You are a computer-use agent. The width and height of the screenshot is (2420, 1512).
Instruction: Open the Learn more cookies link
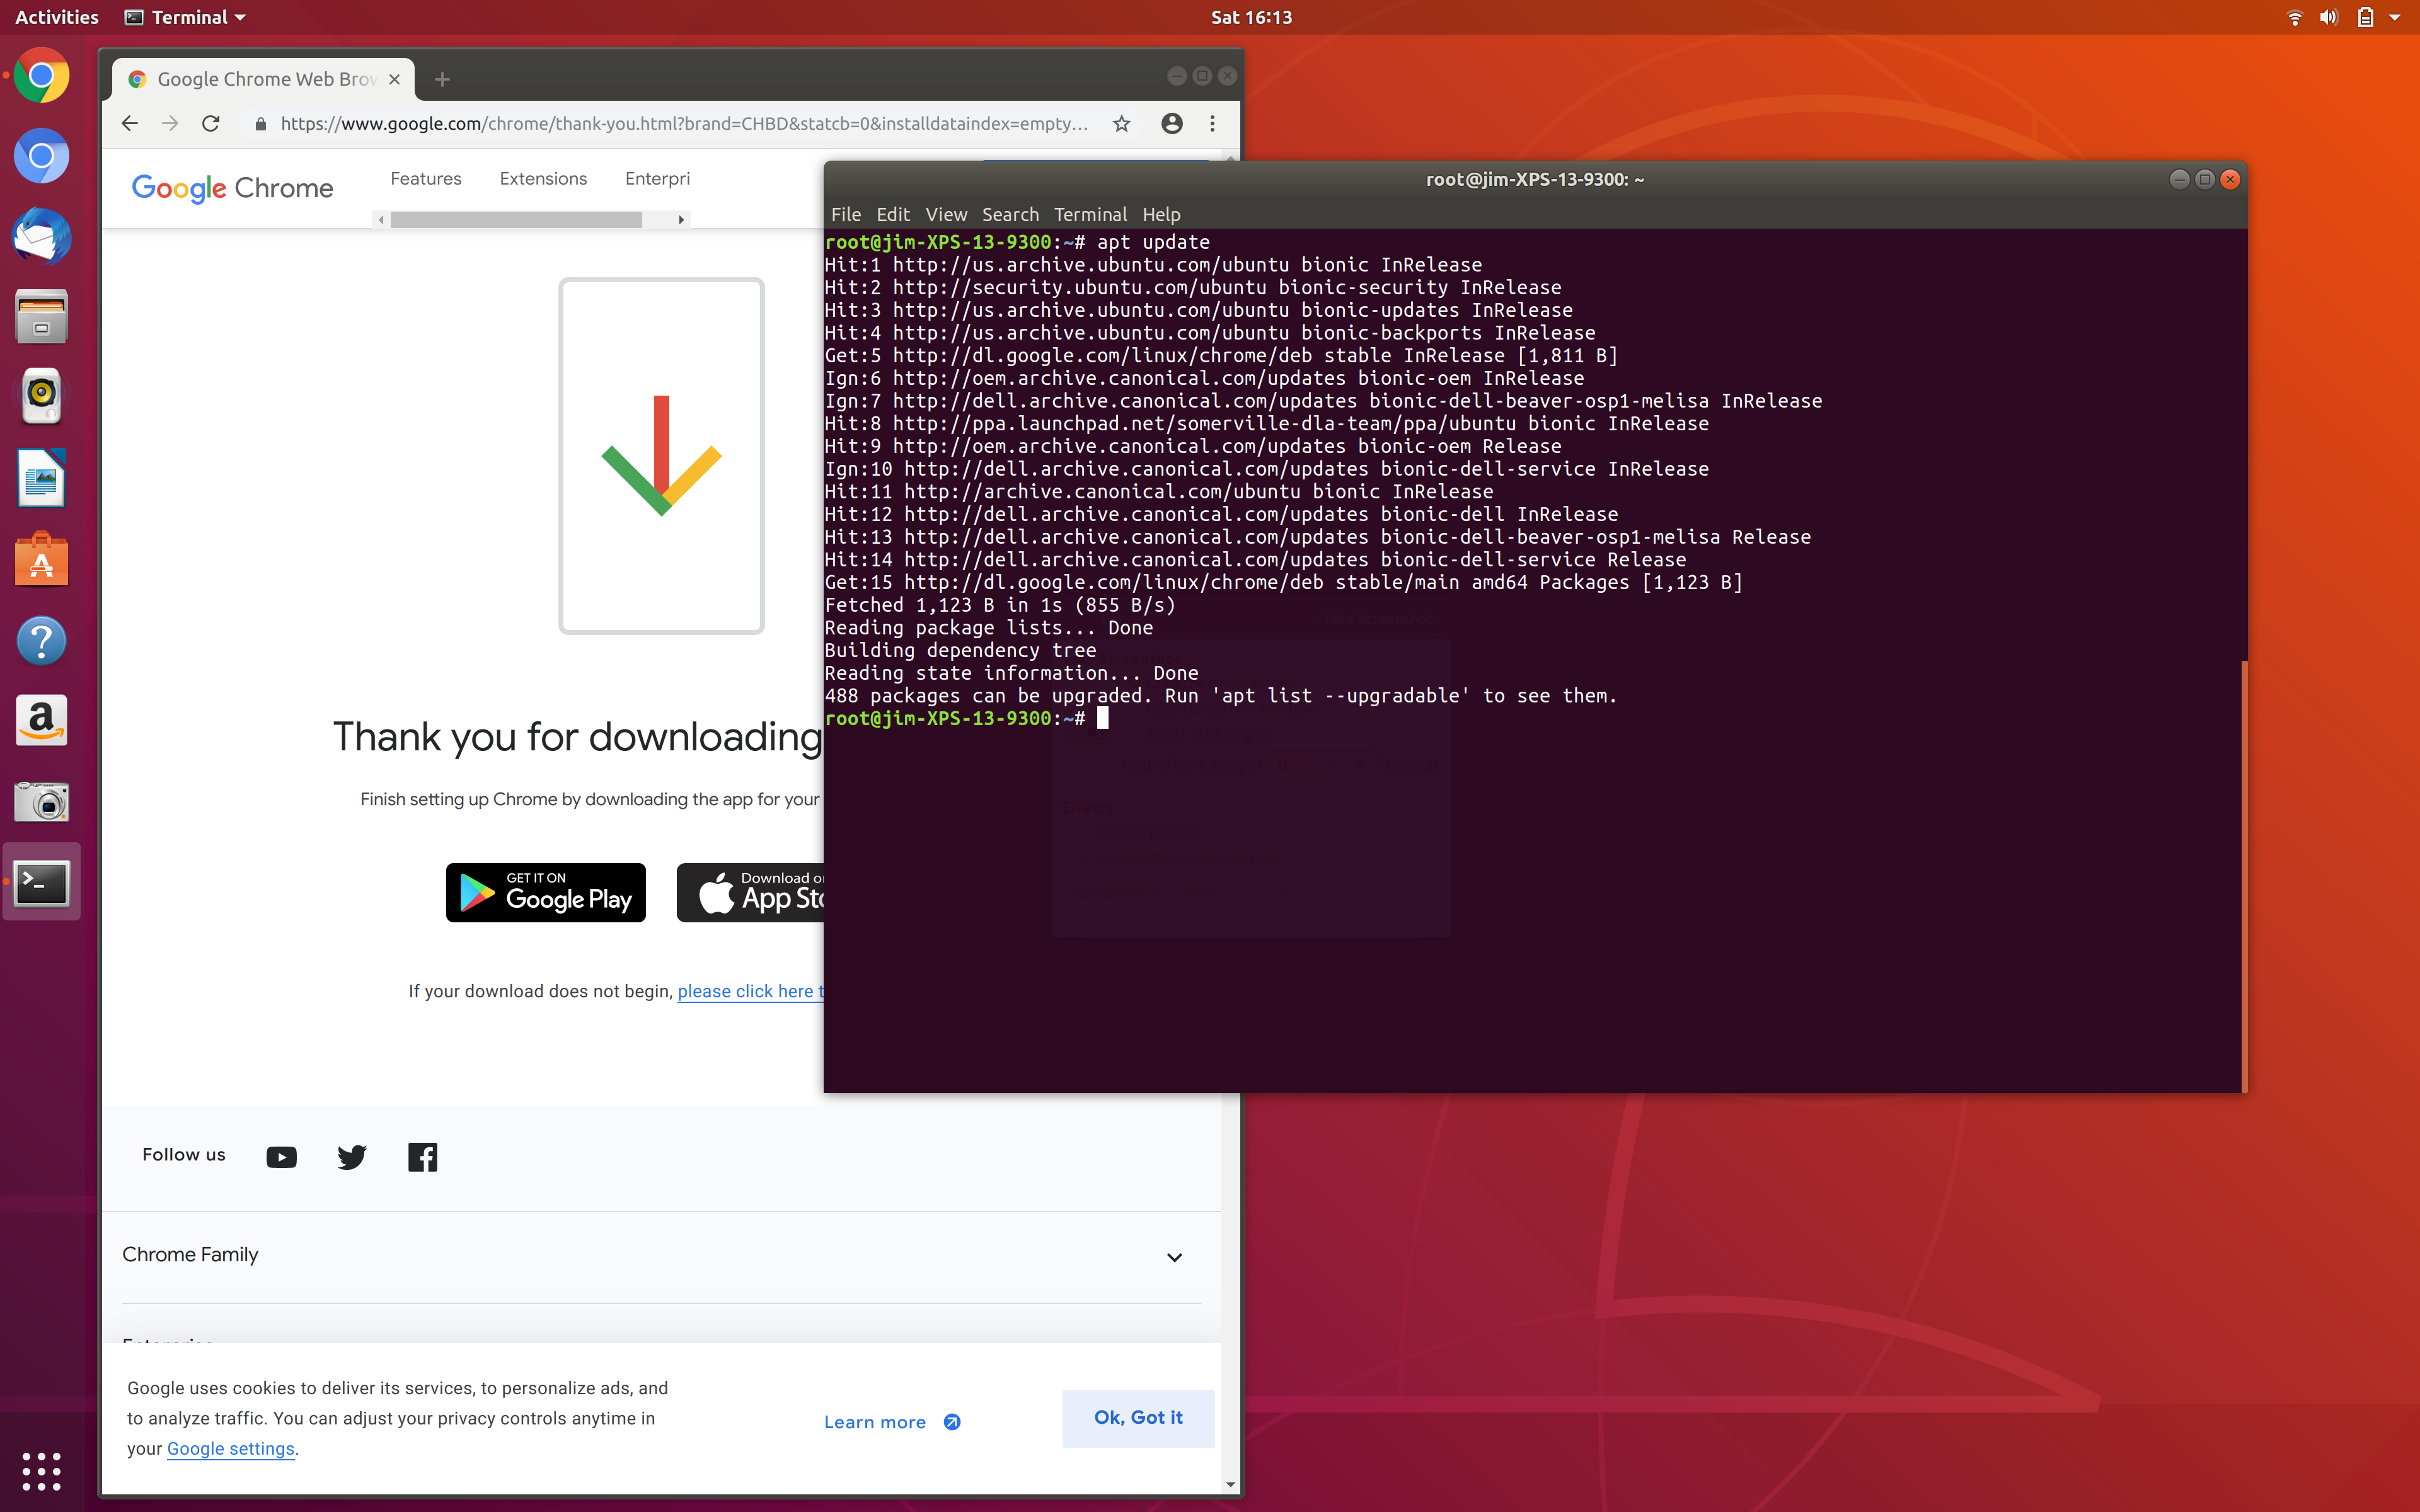[x=892, y=1422]
